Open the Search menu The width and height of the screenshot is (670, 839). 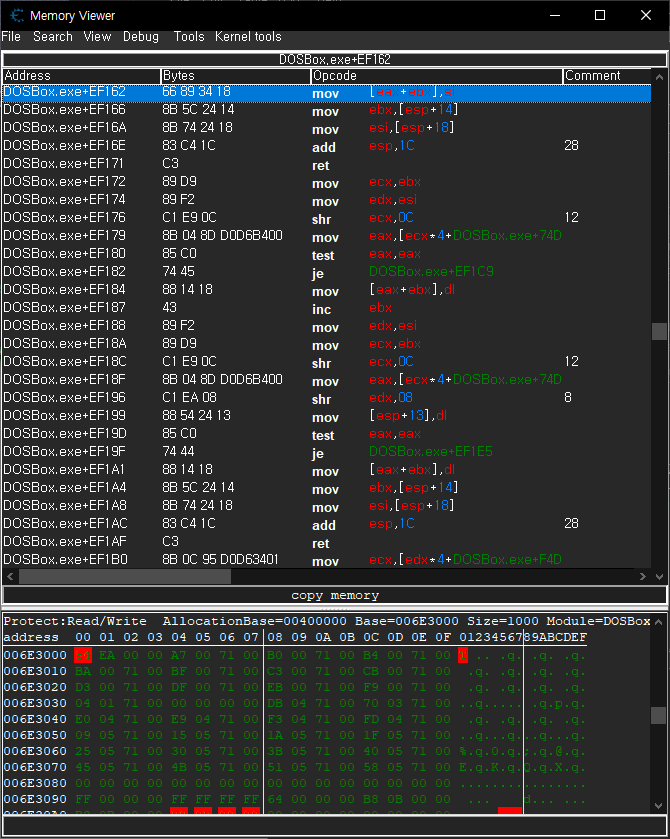(52, 37)
